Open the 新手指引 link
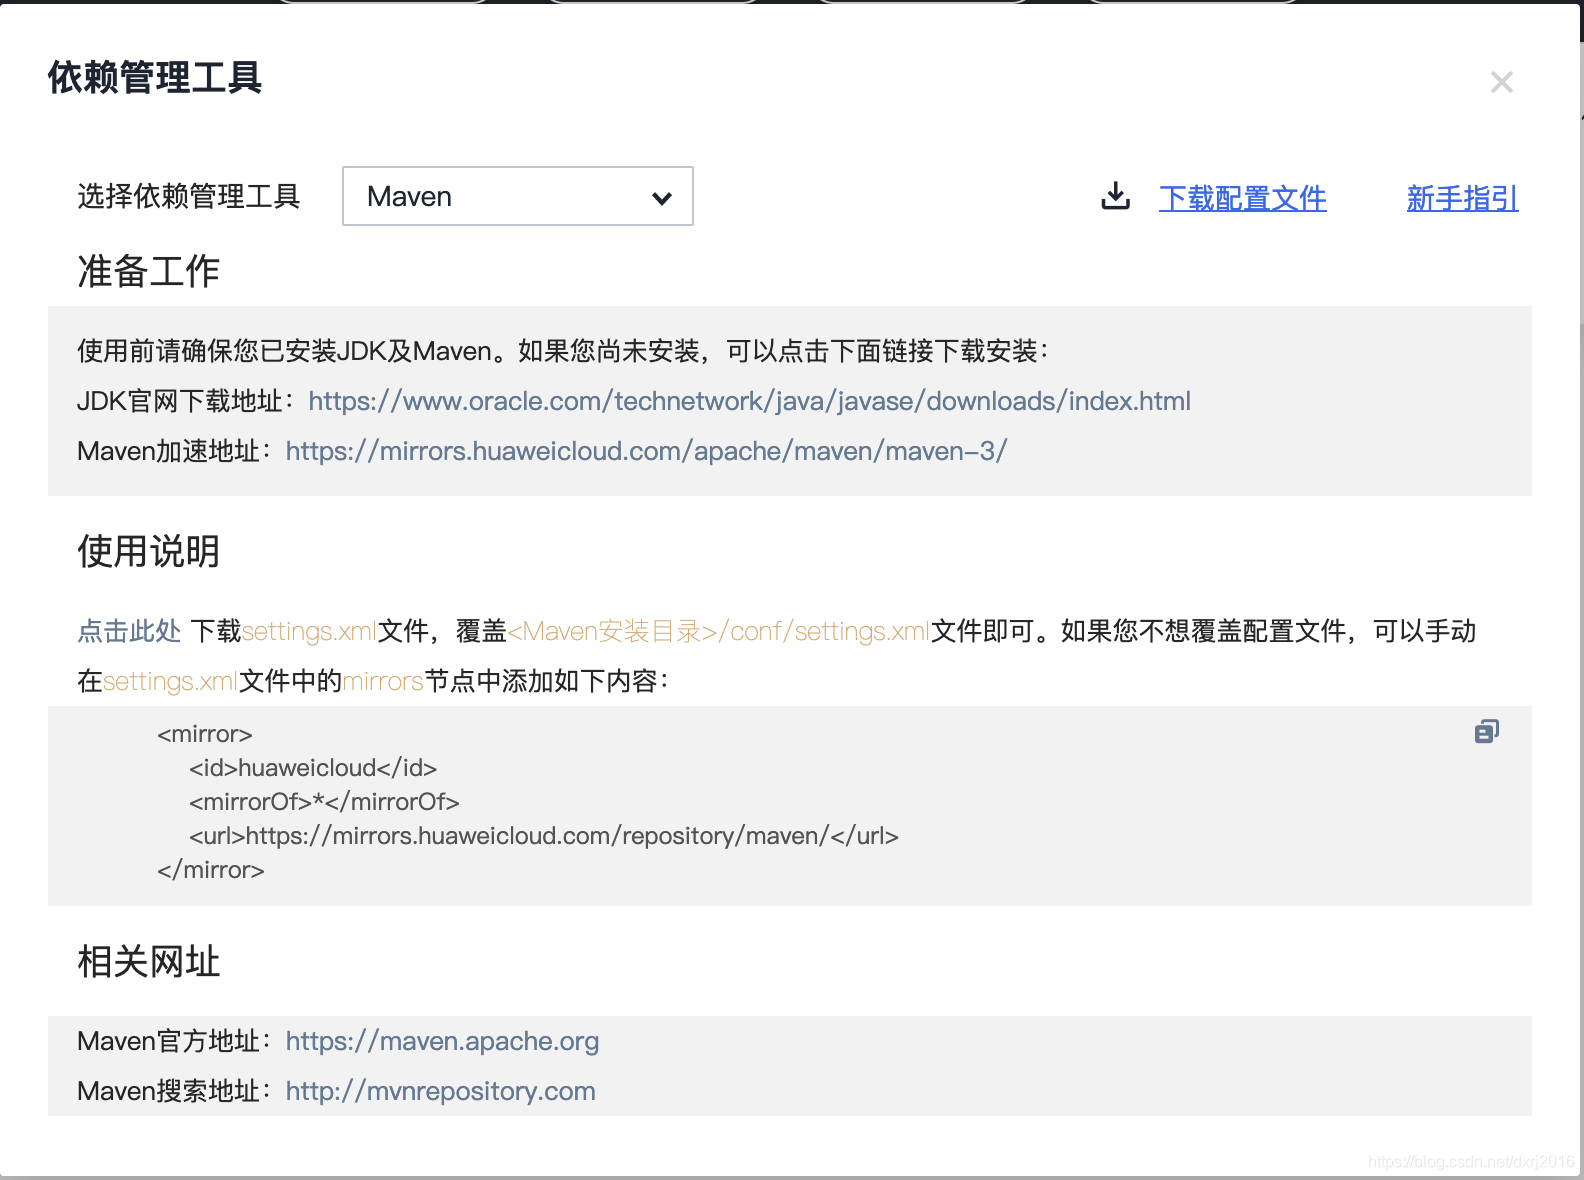 (1463, 198)
